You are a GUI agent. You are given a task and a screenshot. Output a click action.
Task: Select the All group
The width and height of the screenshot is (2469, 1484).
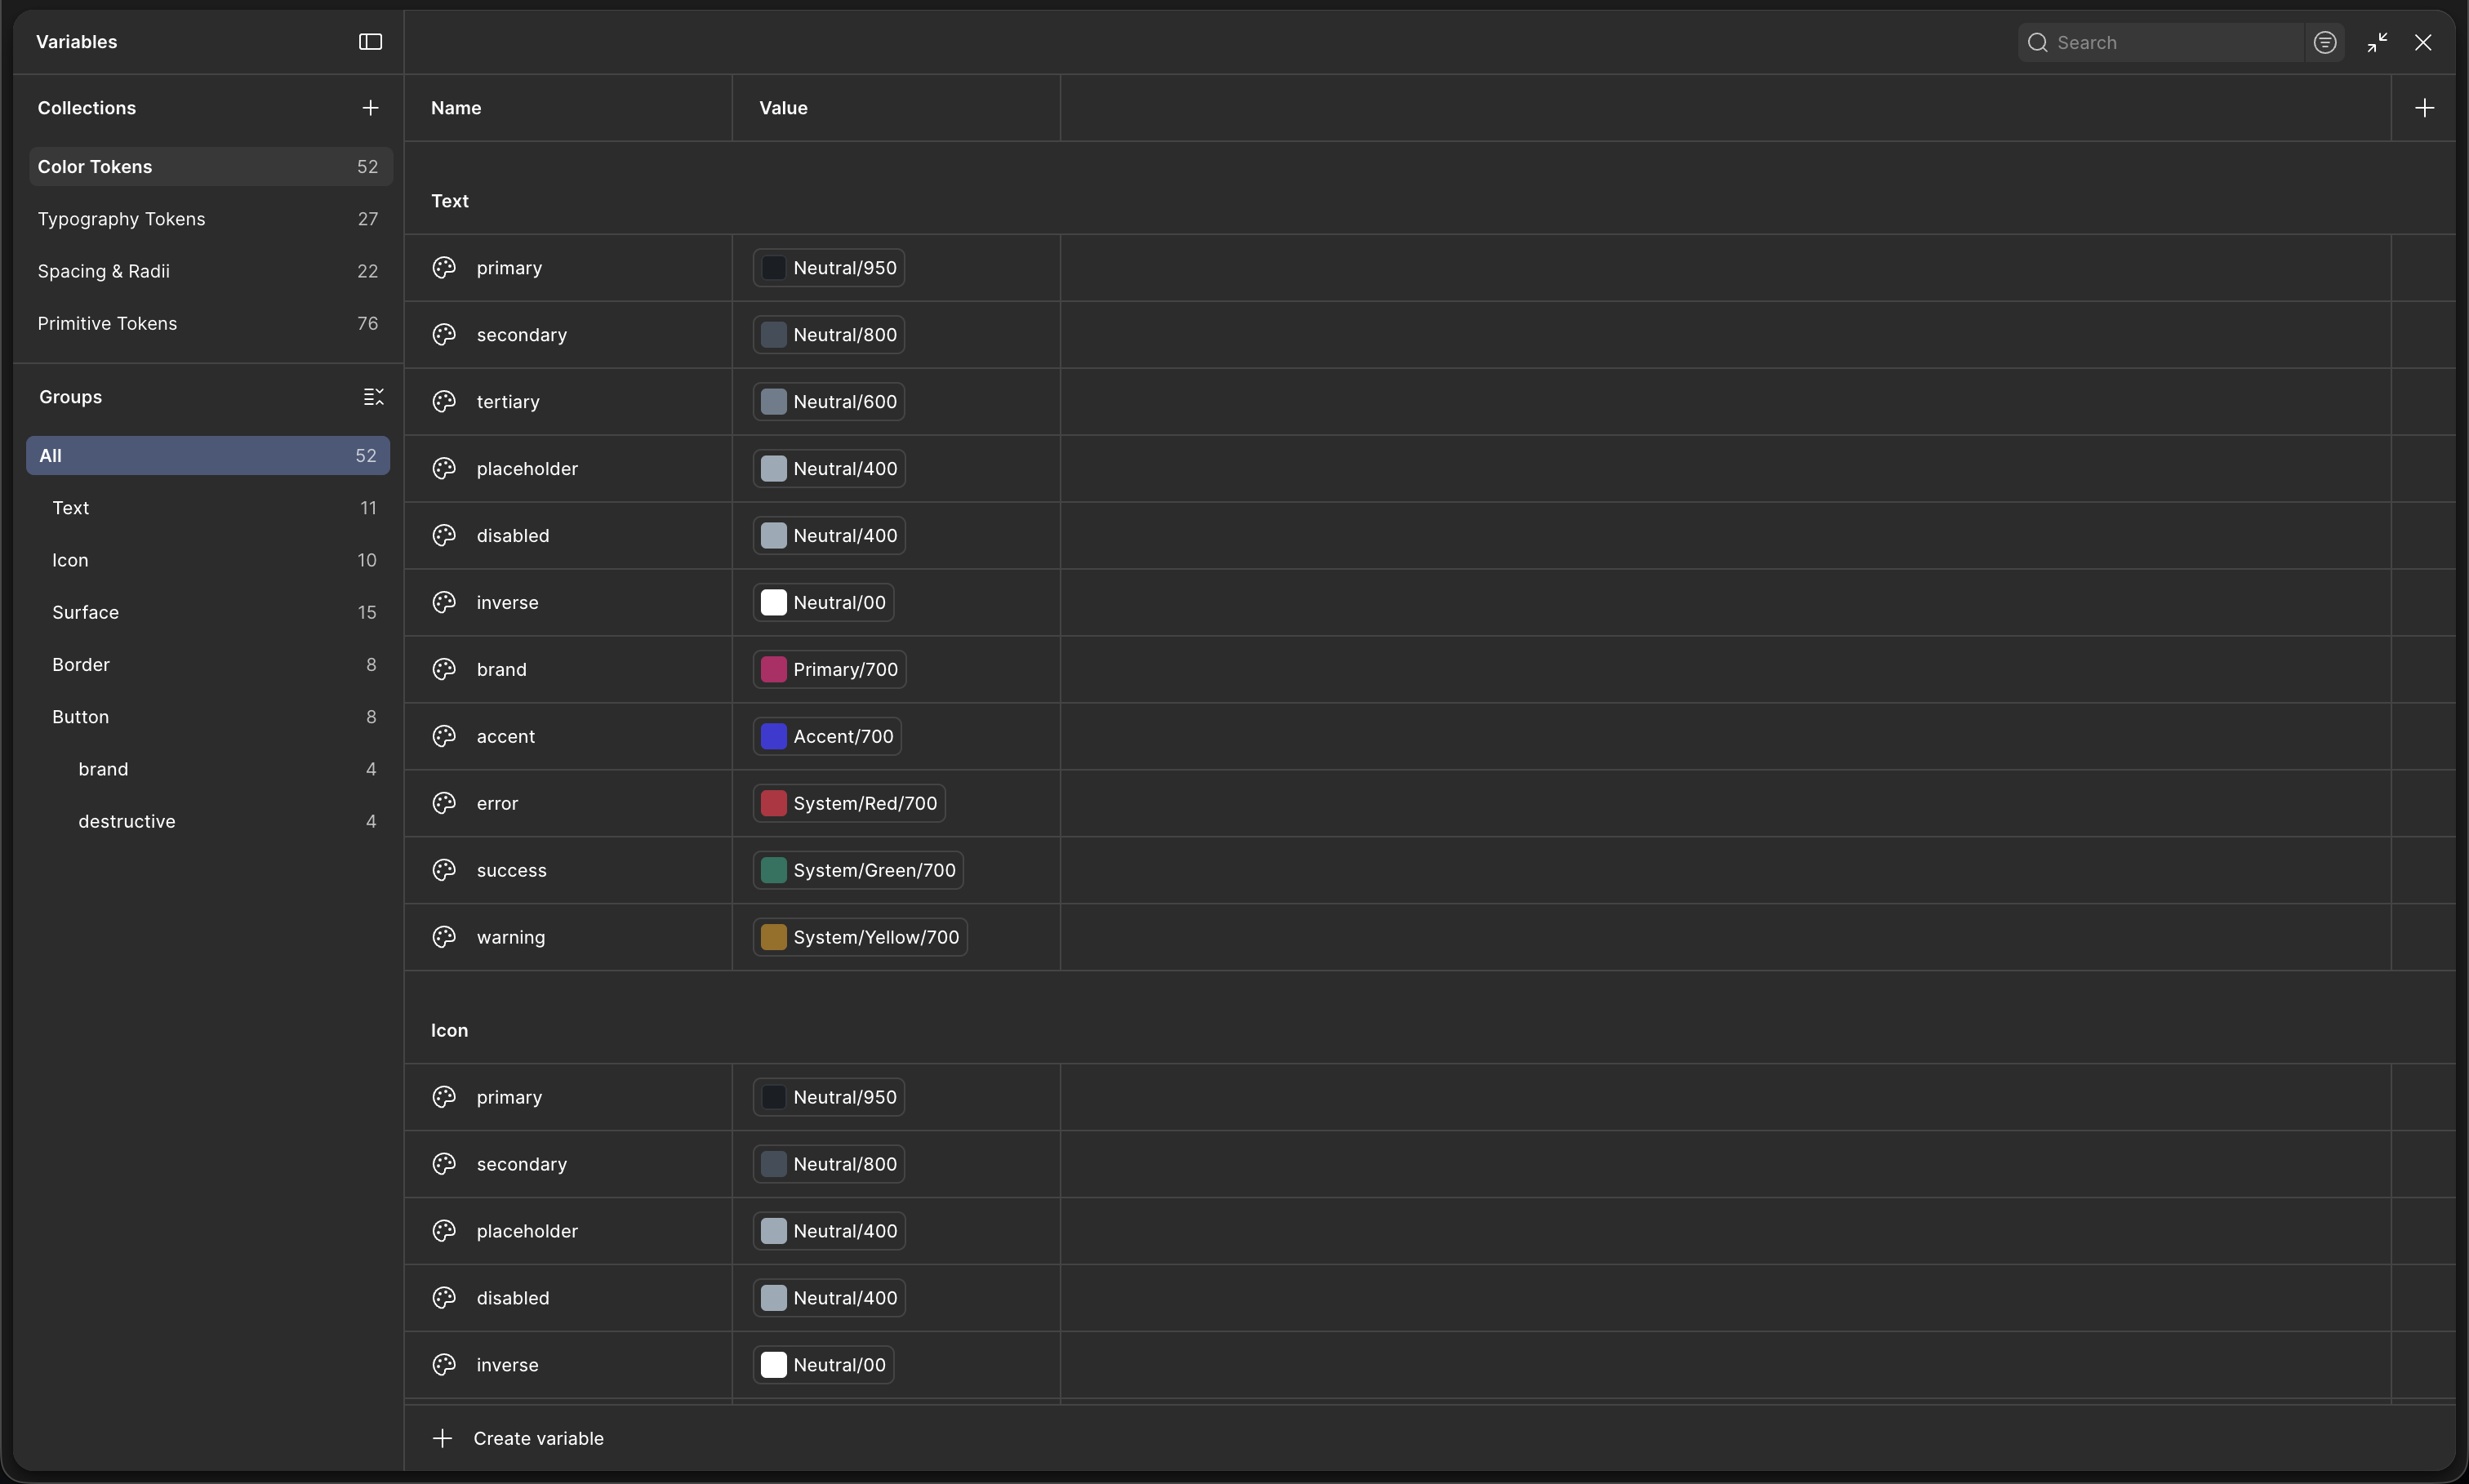tap(208, 456)
